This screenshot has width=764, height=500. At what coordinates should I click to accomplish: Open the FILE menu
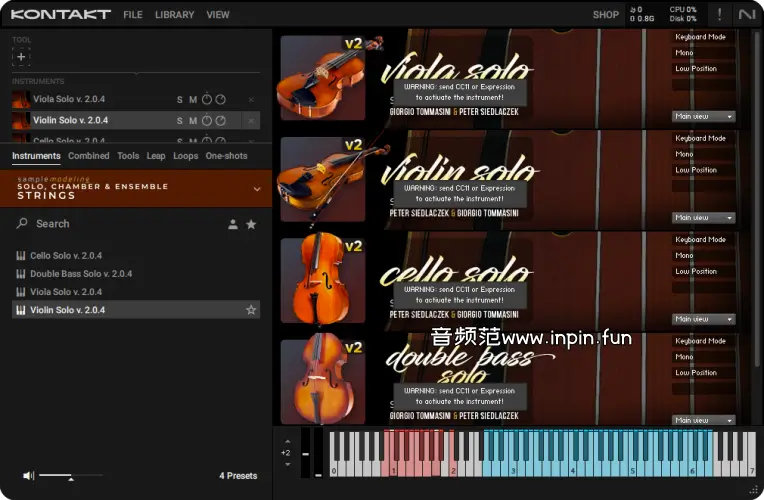click(133, 15)
